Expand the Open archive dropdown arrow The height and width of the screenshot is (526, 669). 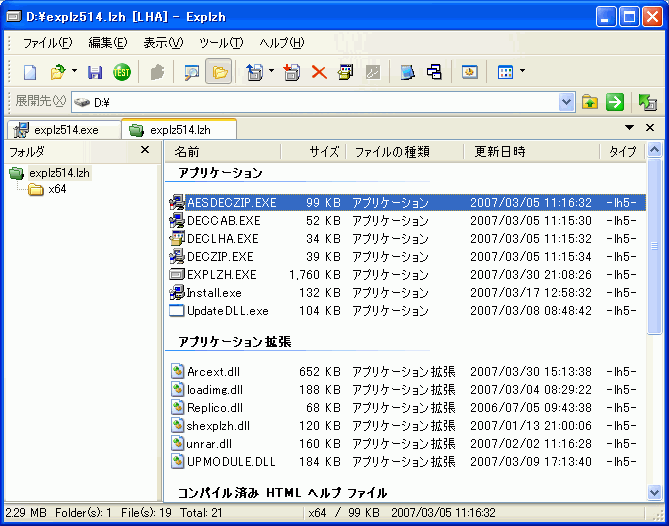pyautogui.click(x=74, y=71)
